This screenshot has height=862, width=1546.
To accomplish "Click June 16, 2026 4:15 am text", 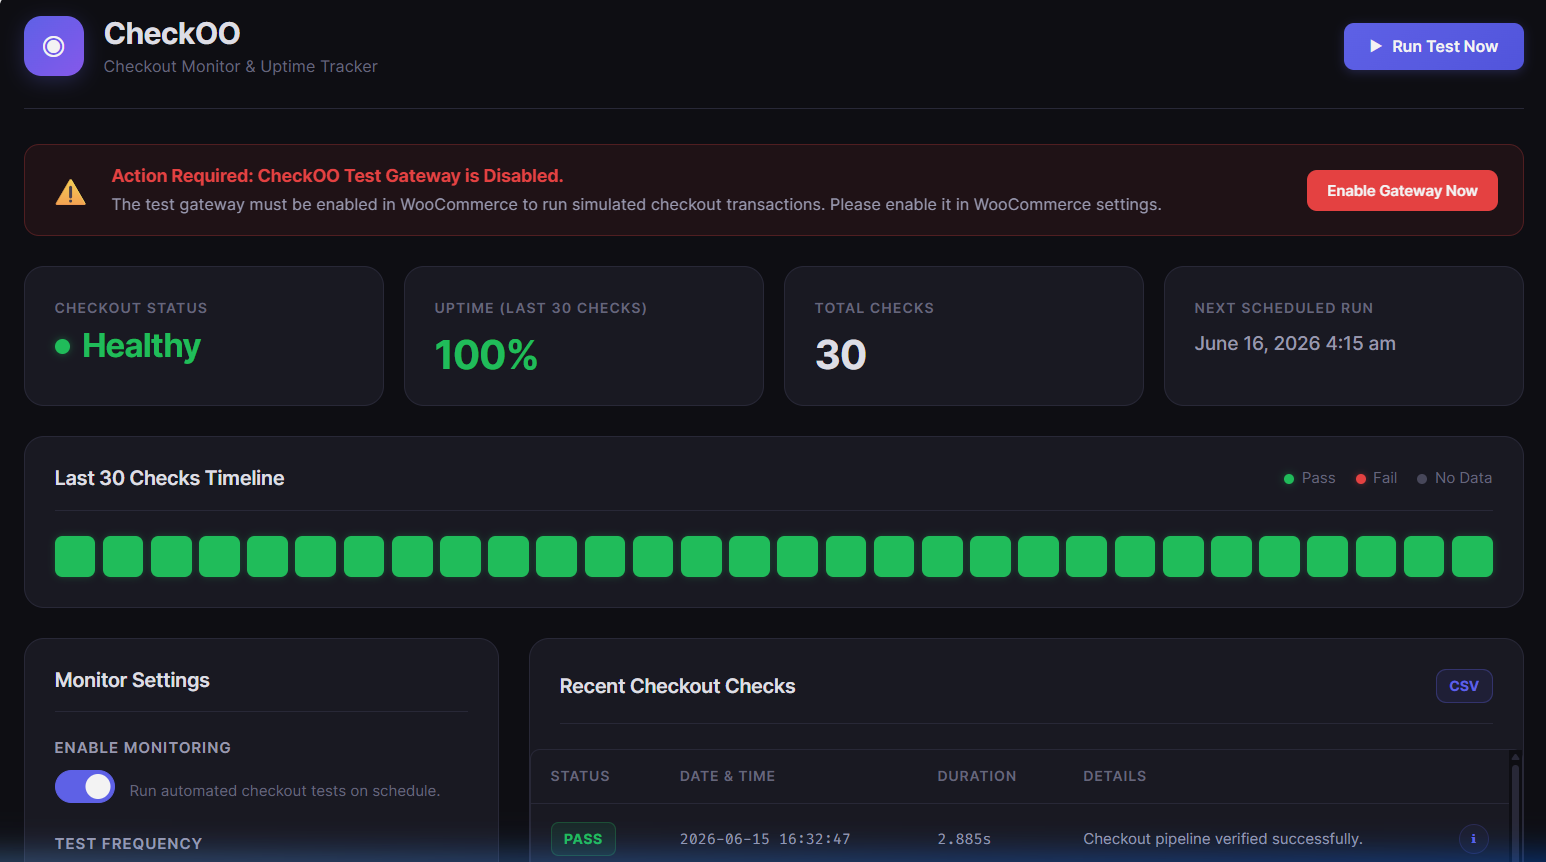I will 1295,343.
